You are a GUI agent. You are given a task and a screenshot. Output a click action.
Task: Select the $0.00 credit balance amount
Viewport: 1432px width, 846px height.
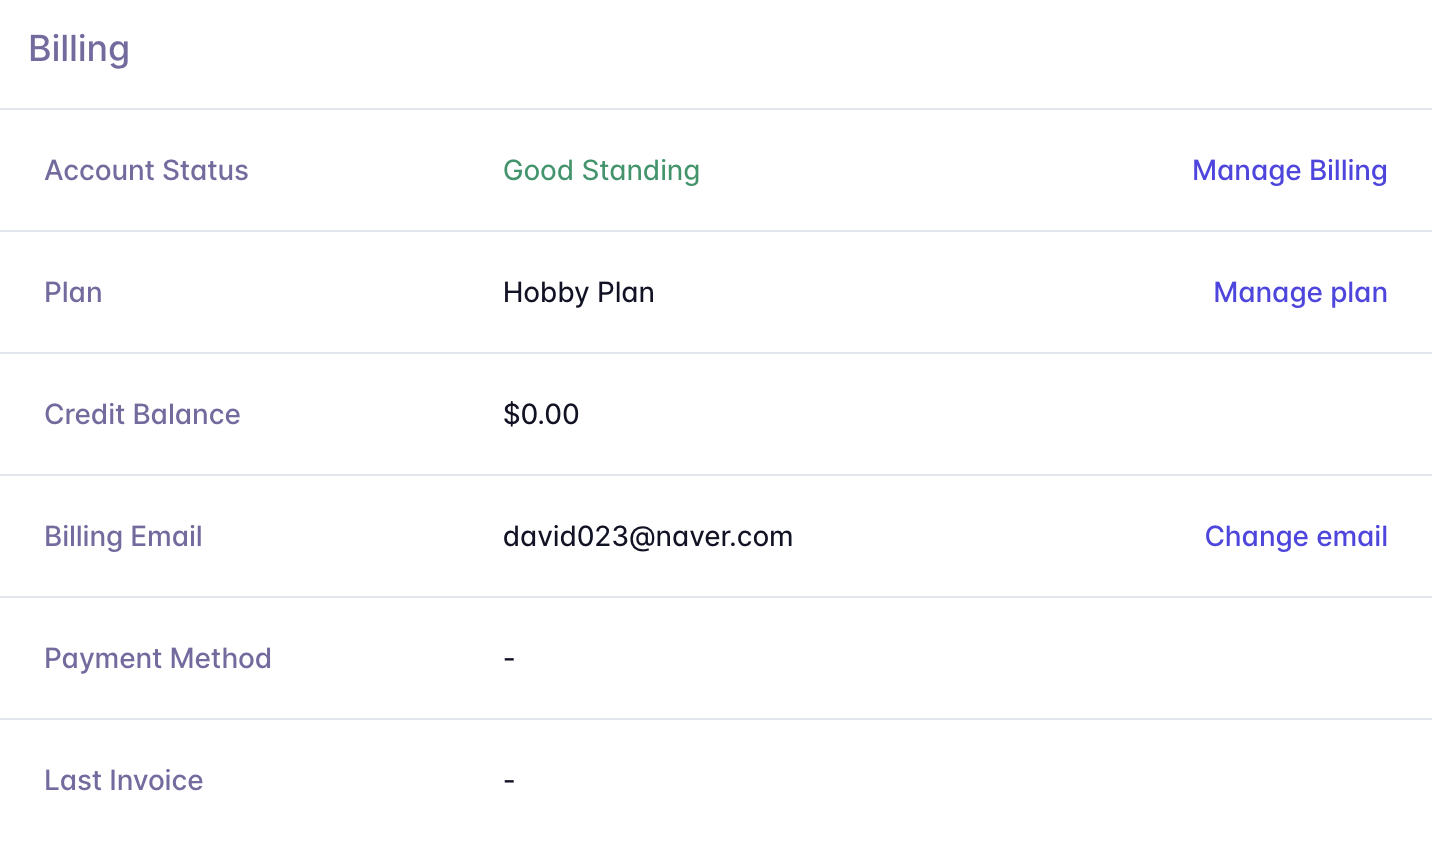[x=541, y=415]
